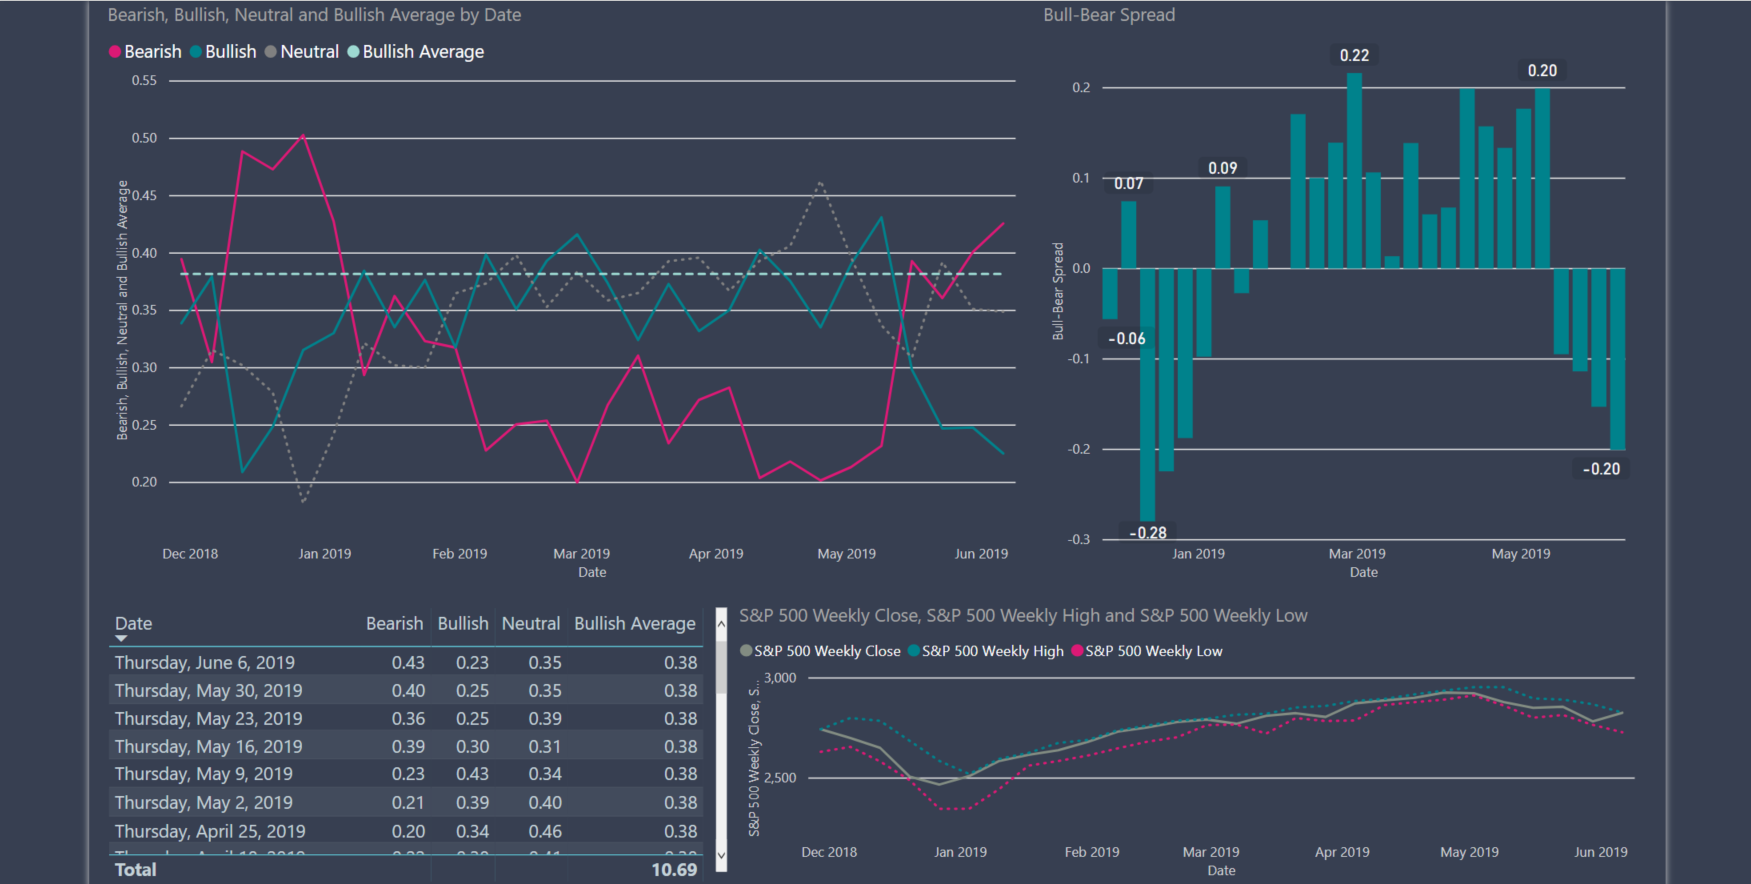1751x884 pixels.
Task: Click the Bullish Average legend dot
Action: click(353, 52)
